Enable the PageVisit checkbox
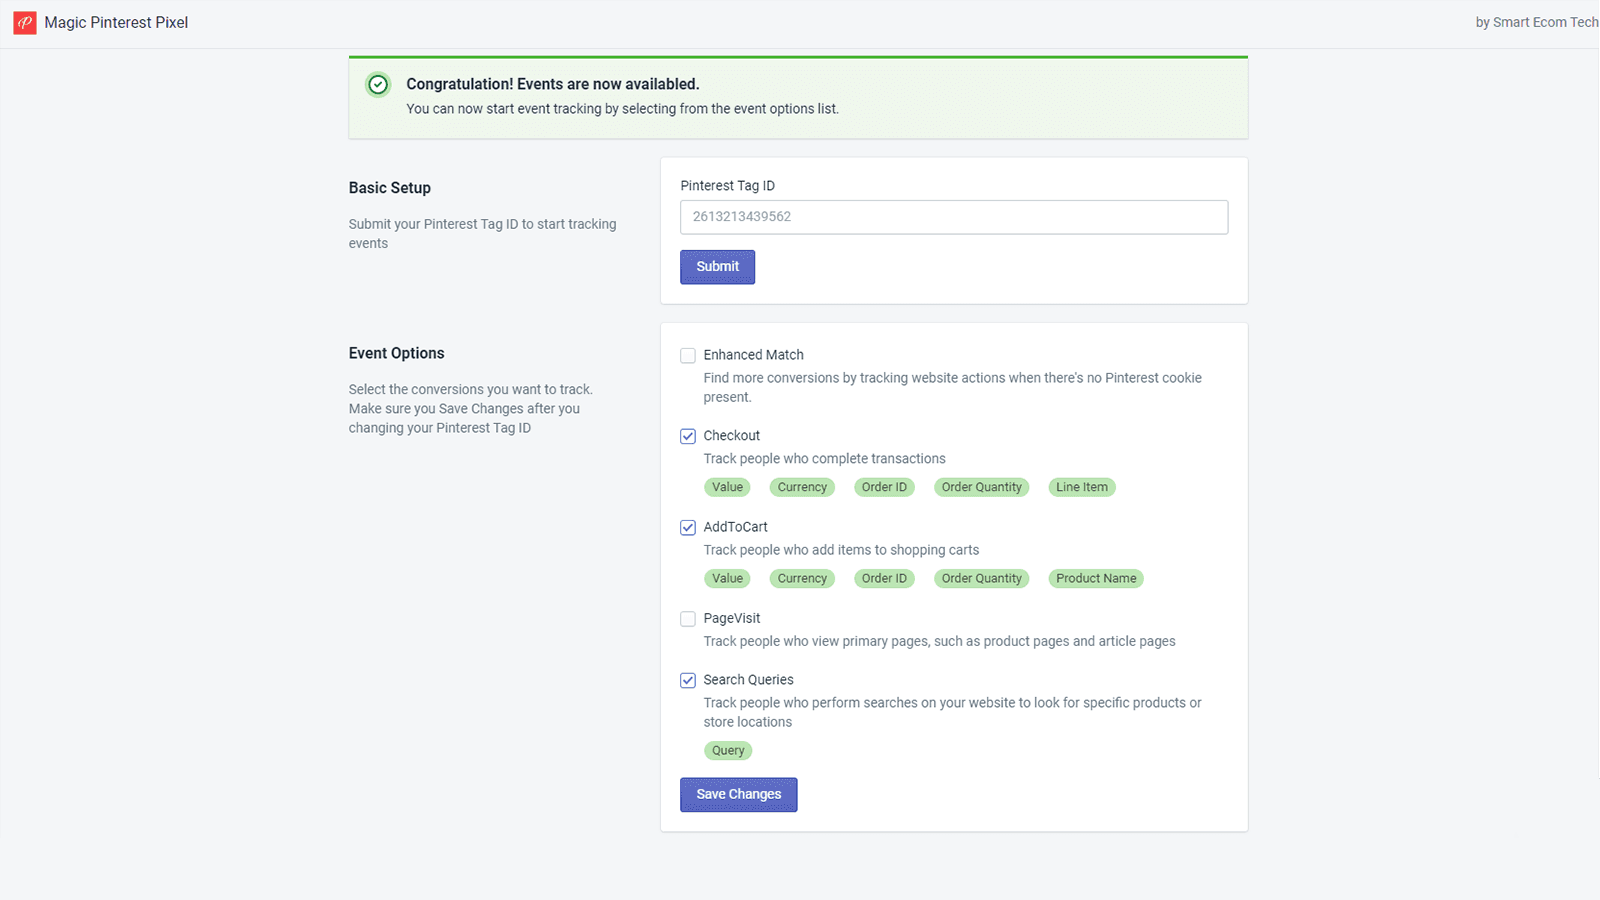Image resolution: width=1600 pixels, height=900 pixels. (x=688, y=619)
